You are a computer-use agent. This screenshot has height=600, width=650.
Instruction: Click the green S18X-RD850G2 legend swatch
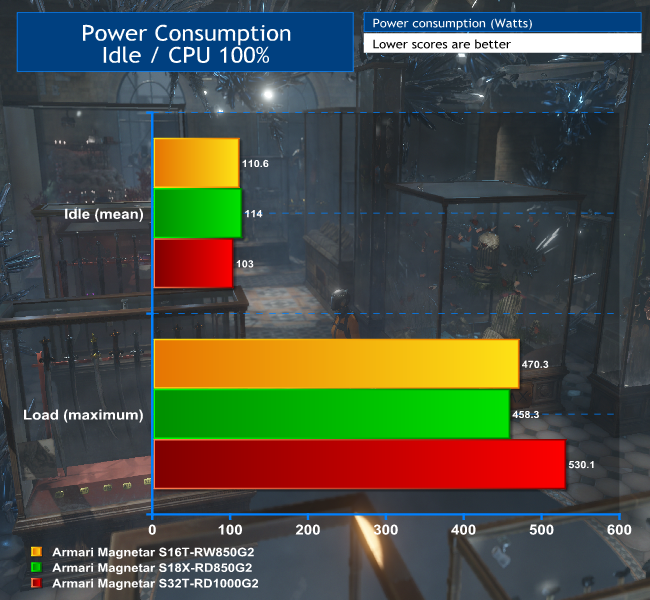(x=36, y=567)
